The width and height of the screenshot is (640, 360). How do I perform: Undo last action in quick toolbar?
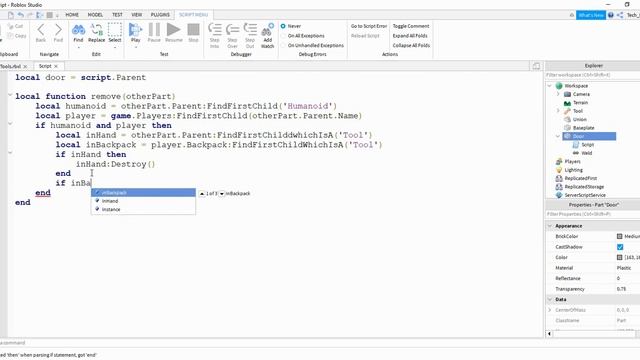point(21,15)
